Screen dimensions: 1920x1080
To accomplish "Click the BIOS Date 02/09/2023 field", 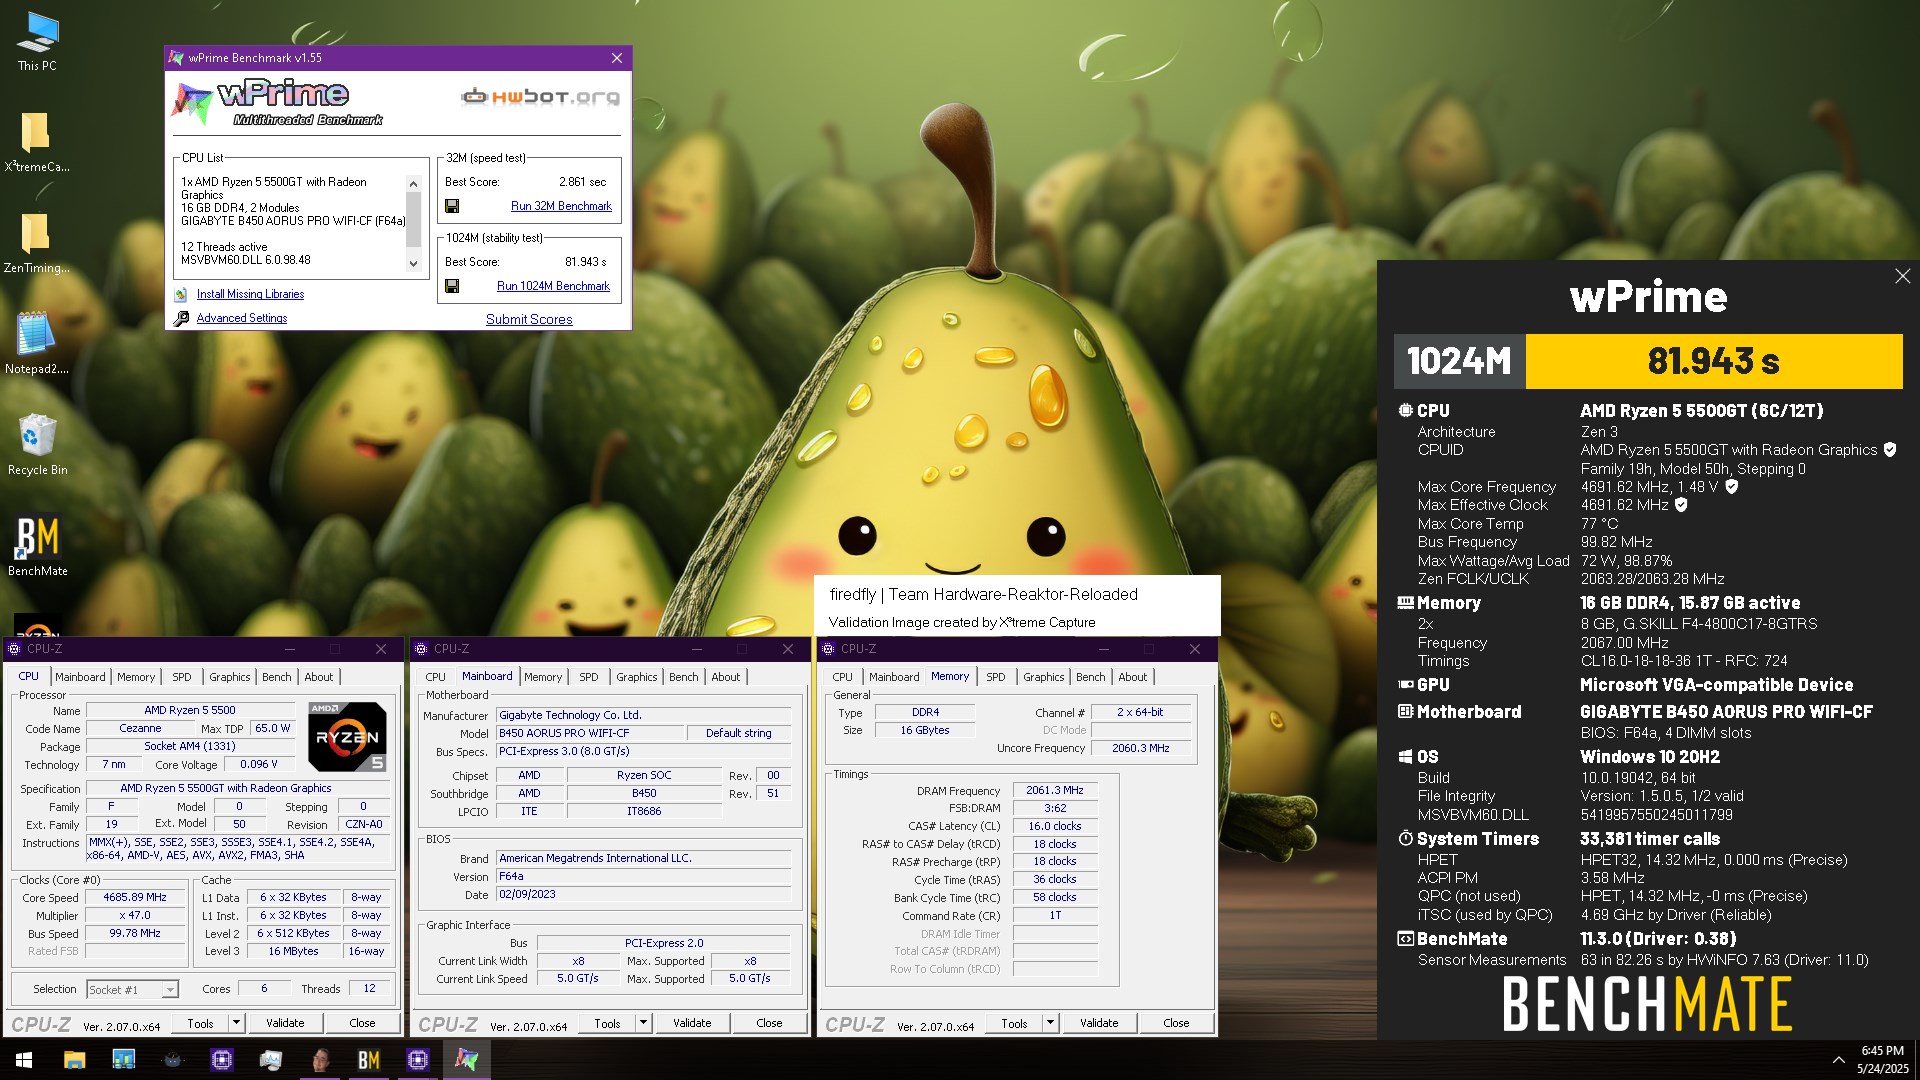I will click(643, 894).
